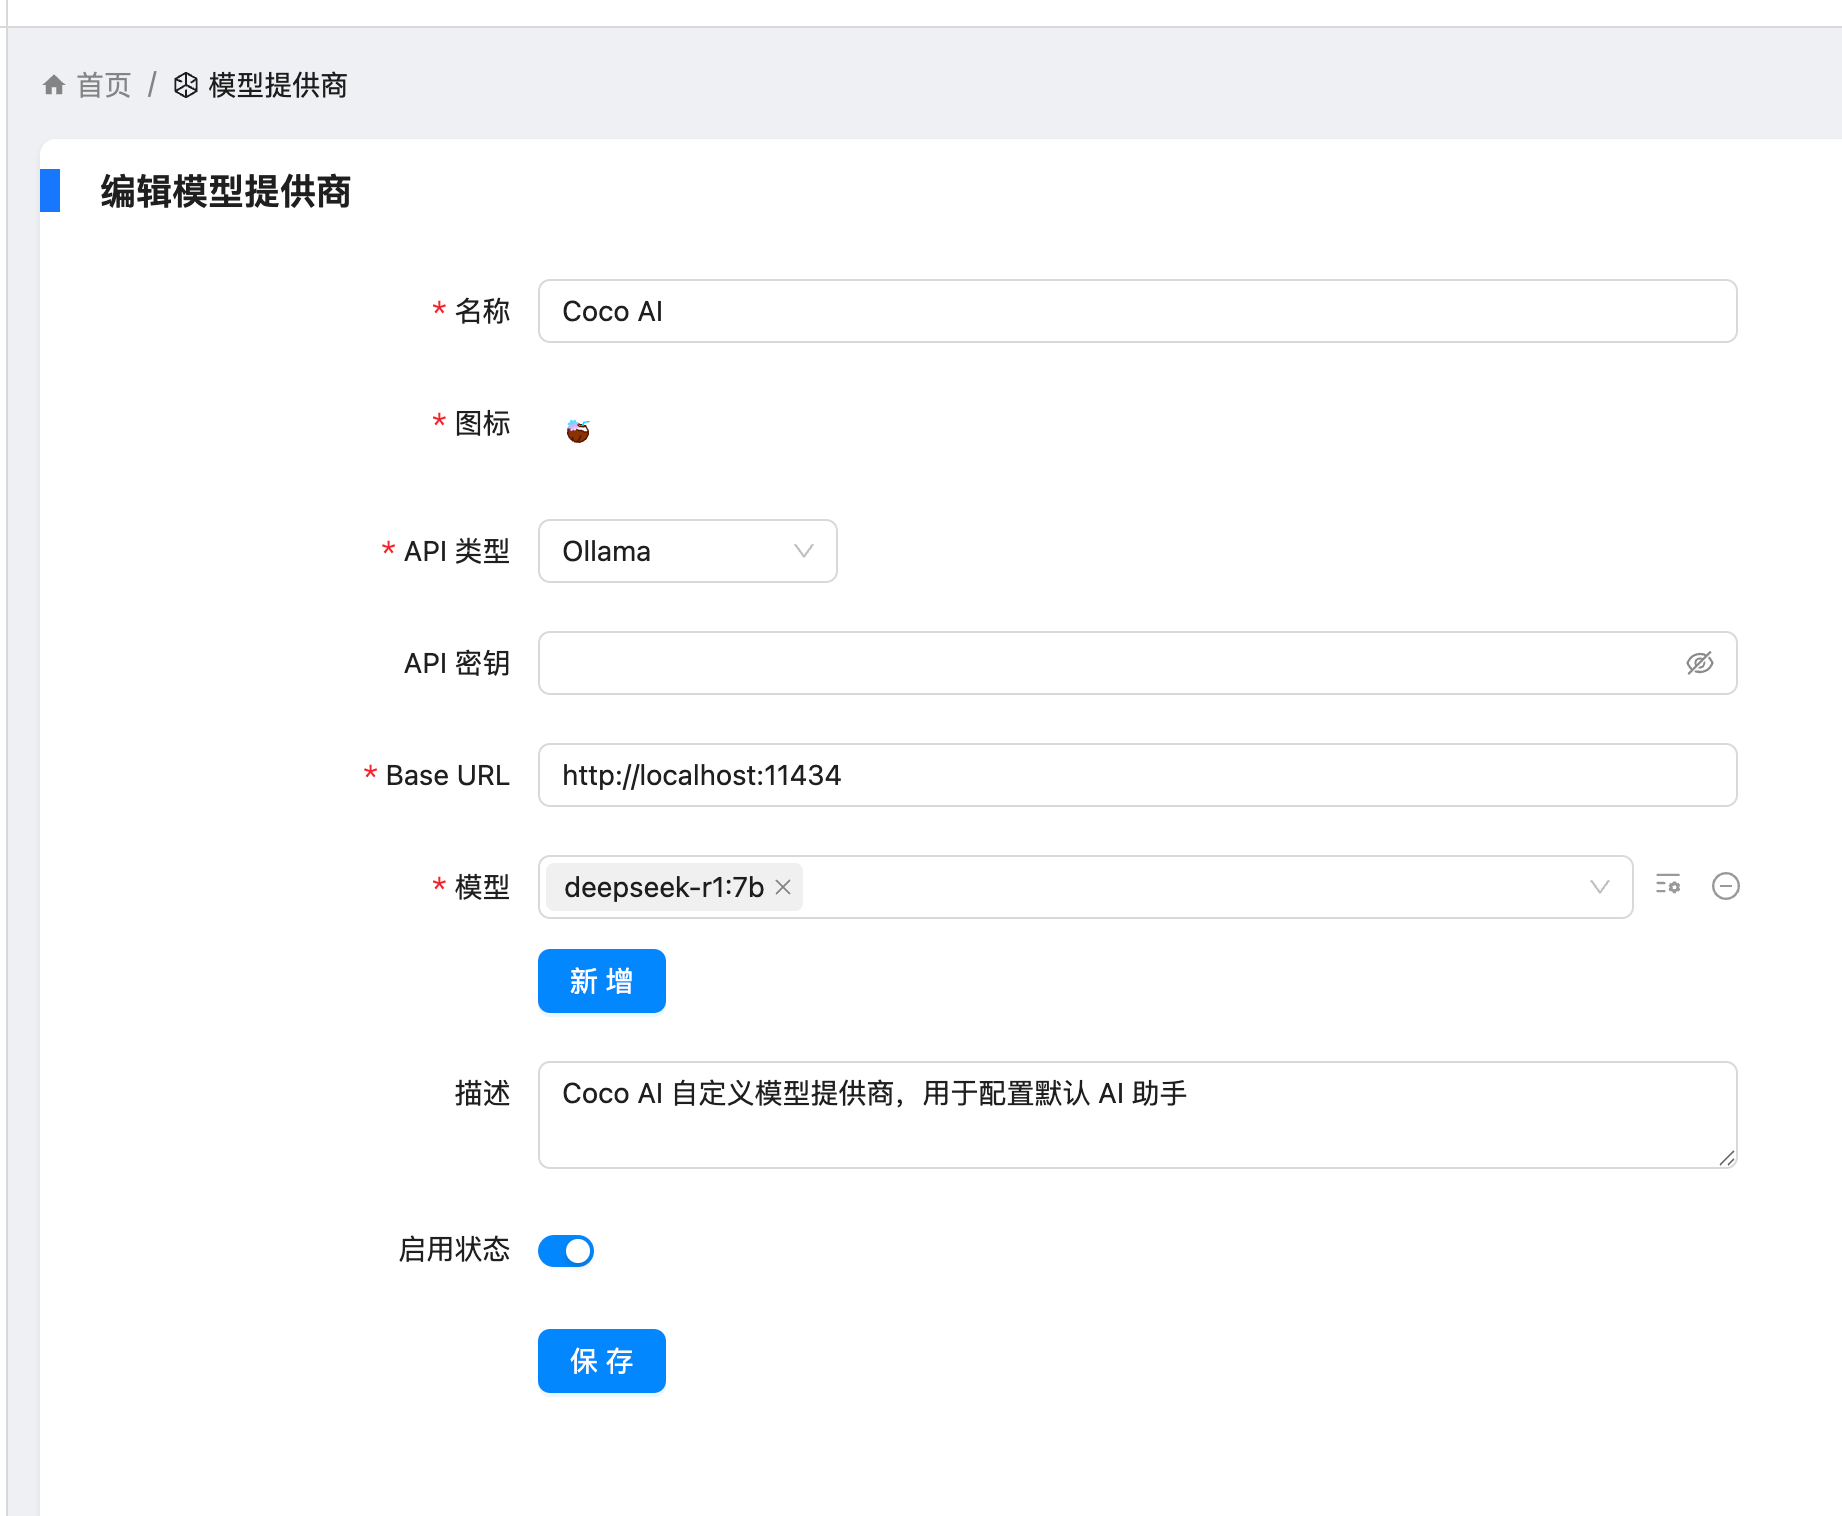This screenshot has height=1516, width=1842.
Task: Click the 保存 button to save changes
Action: (x=601, y=1360)
